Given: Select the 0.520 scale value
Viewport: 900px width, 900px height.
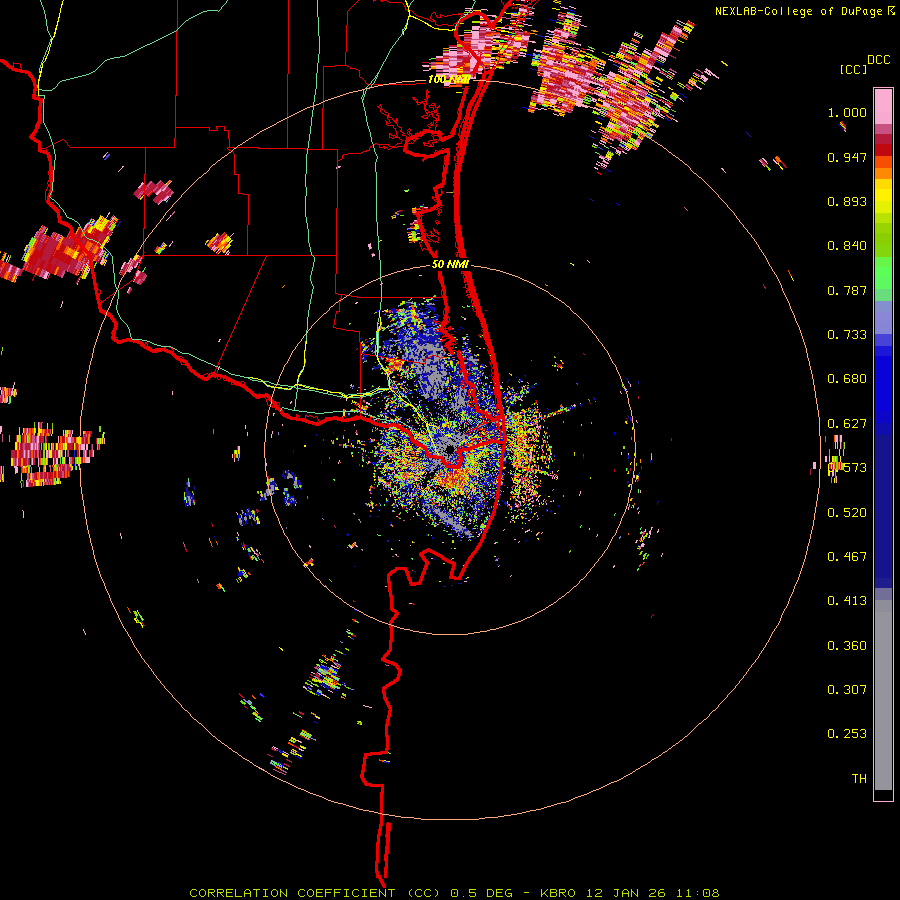Looking at the screenshot, I should coord(847,513).
